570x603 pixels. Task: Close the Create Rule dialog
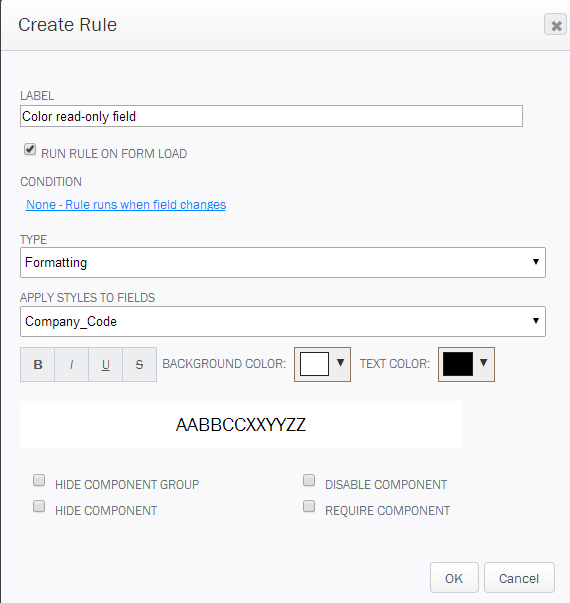pyautogui.click(x=555, y=25)
